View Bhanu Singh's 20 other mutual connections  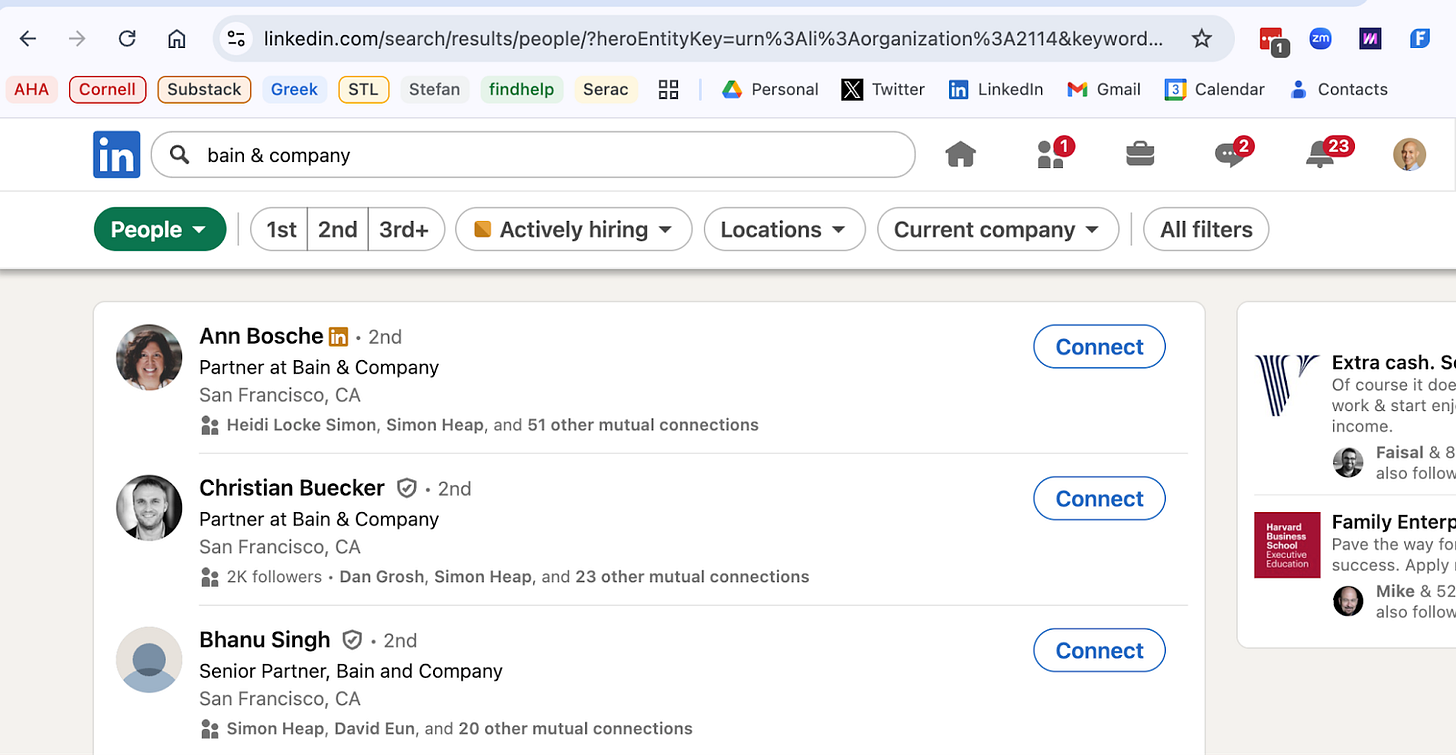(x=575, y=729)
